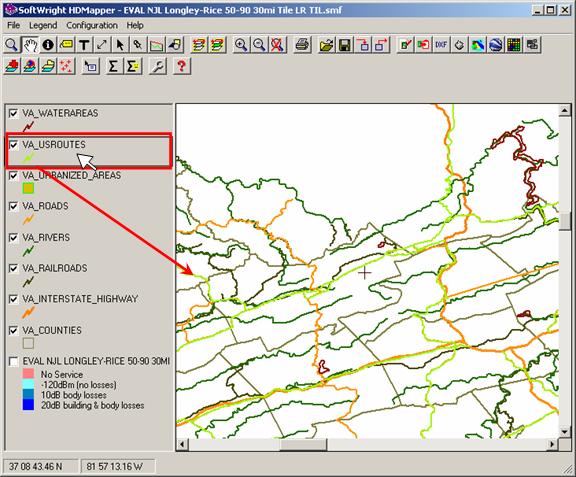
Task: Open the File menu
Action: pos(14,25)
